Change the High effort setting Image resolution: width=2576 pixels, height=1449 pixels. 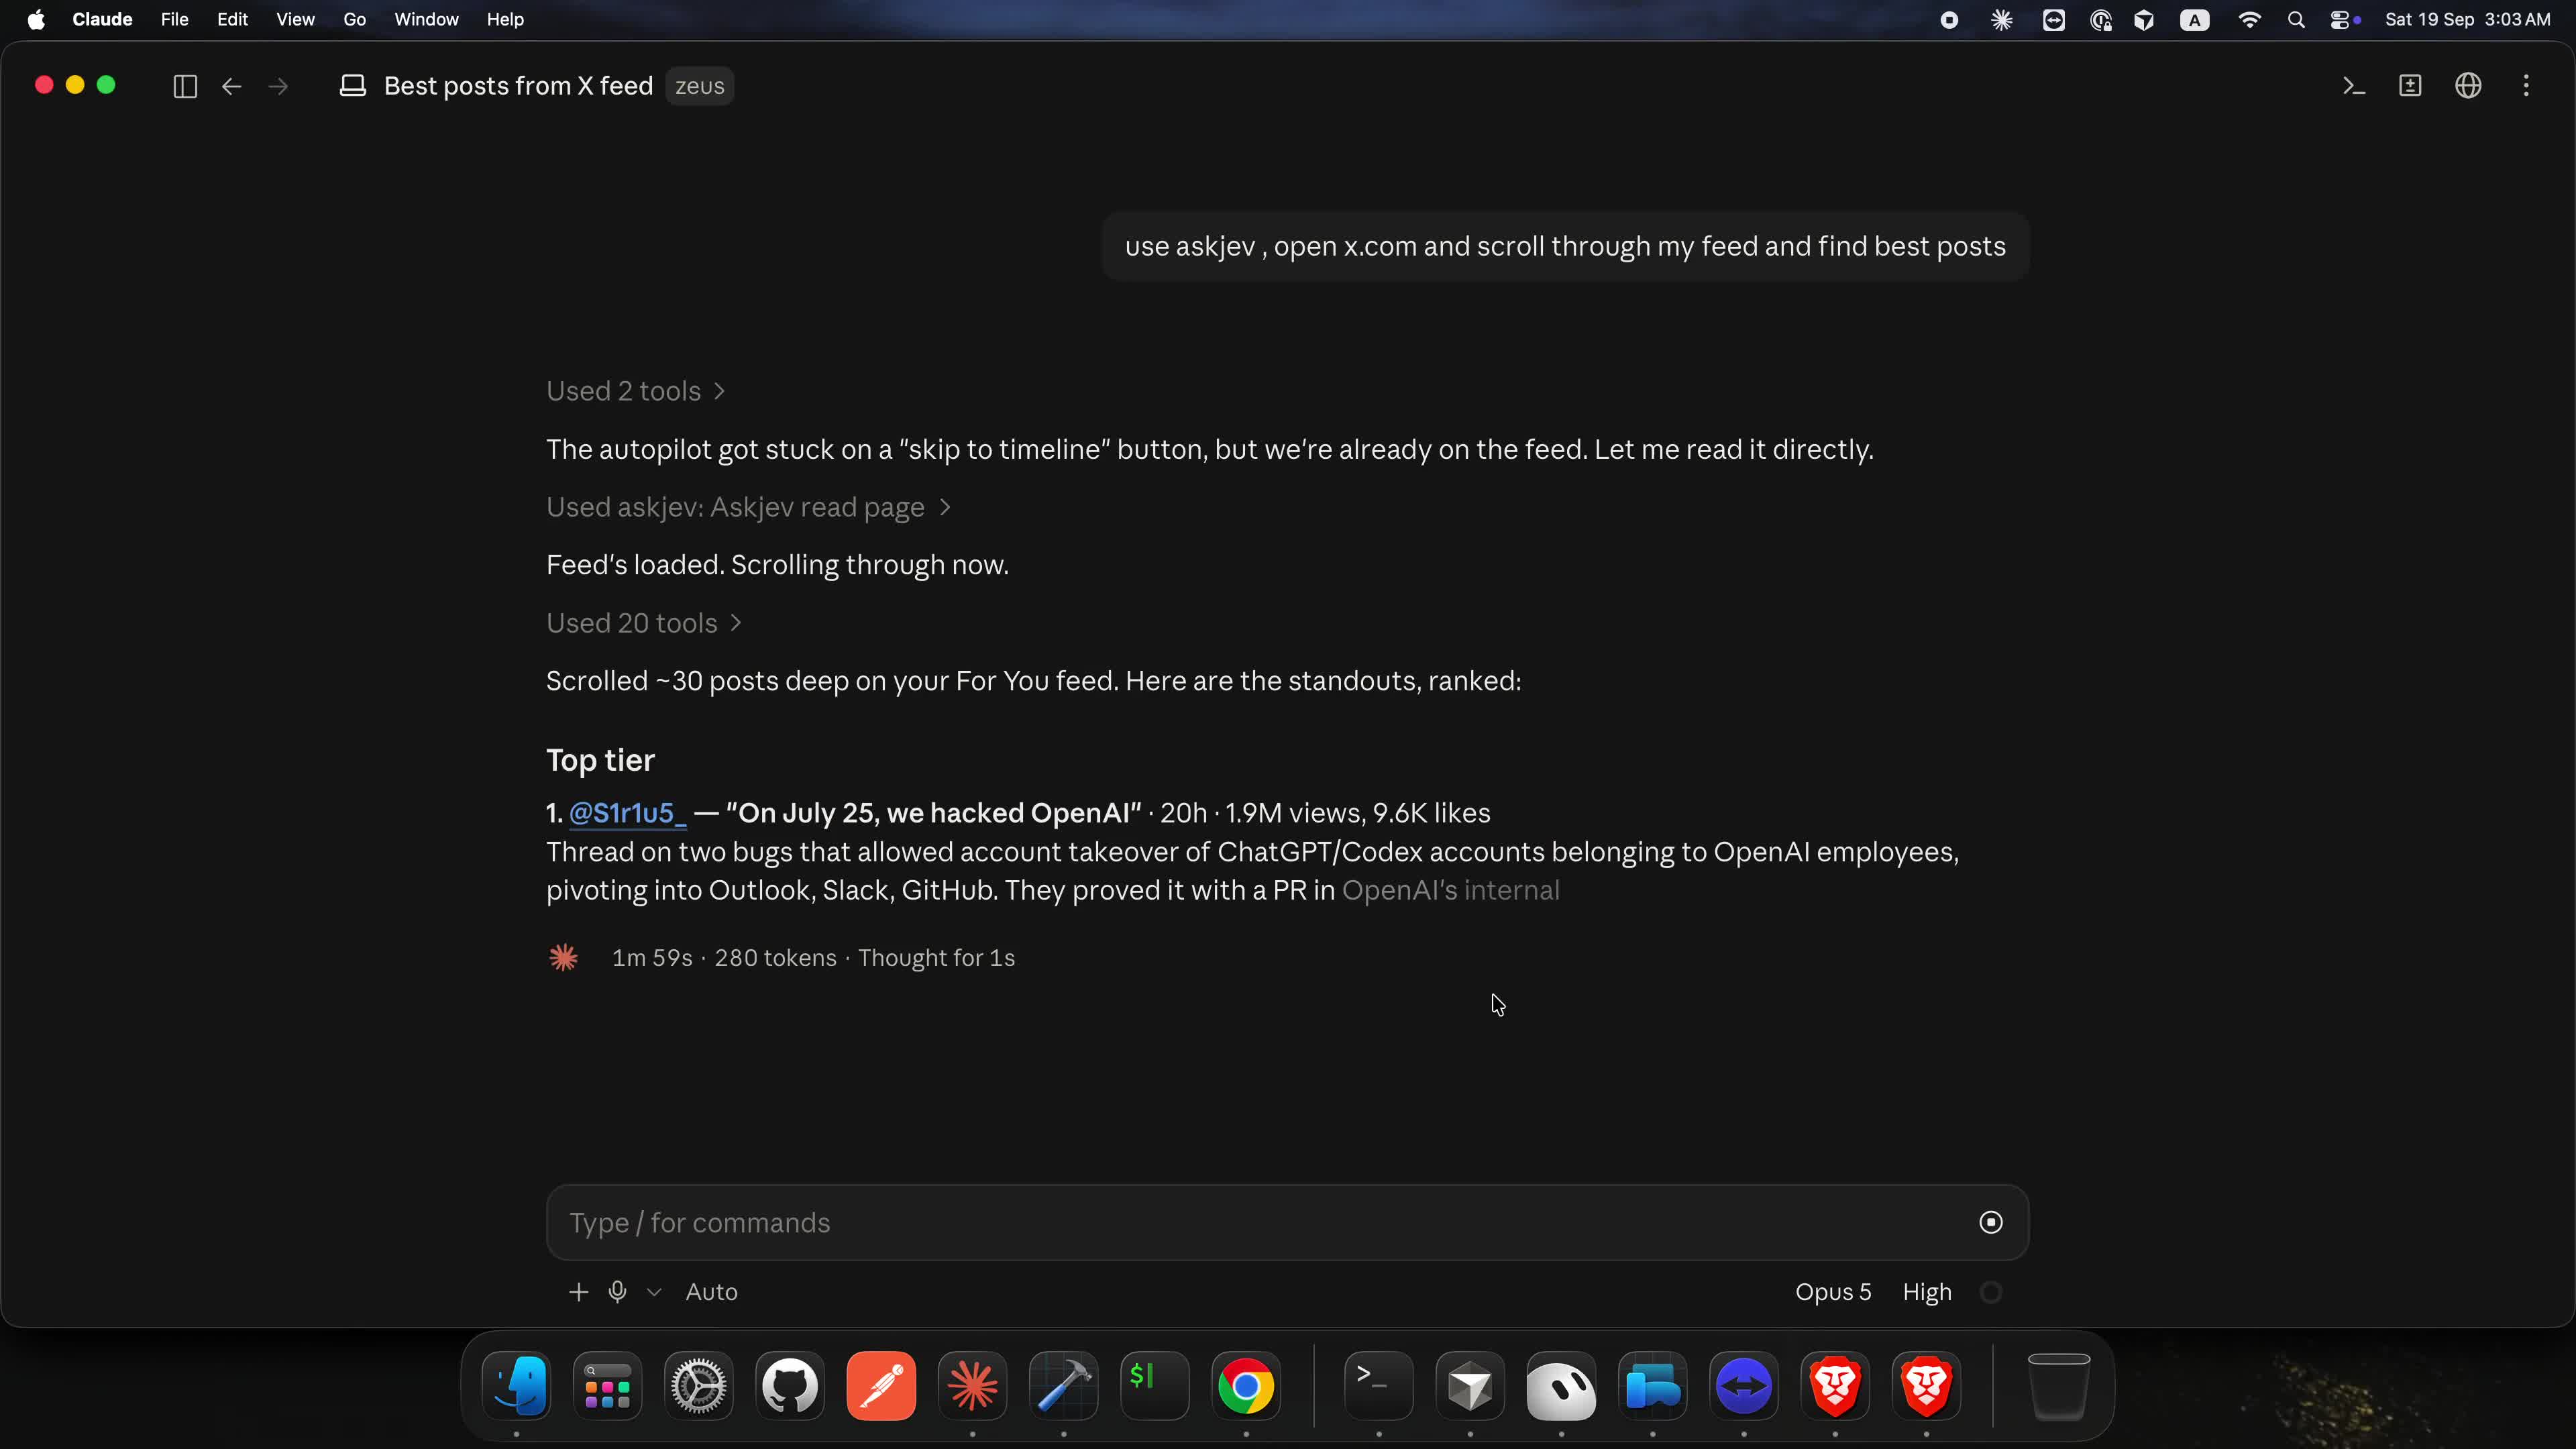pyautogui.click(x=1927, y=1292)
